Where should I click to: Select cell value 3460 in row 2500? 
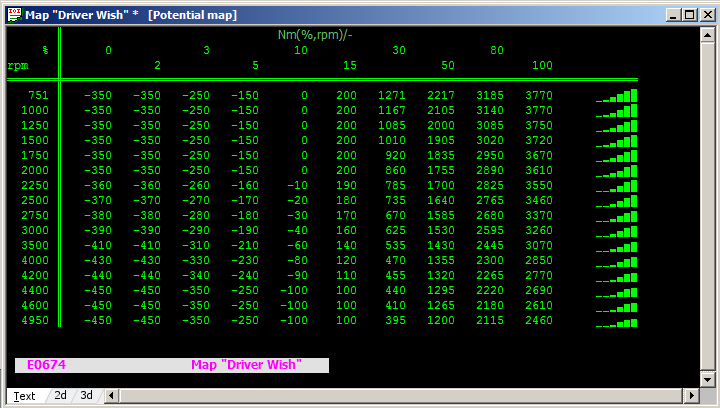pos(539,201)
